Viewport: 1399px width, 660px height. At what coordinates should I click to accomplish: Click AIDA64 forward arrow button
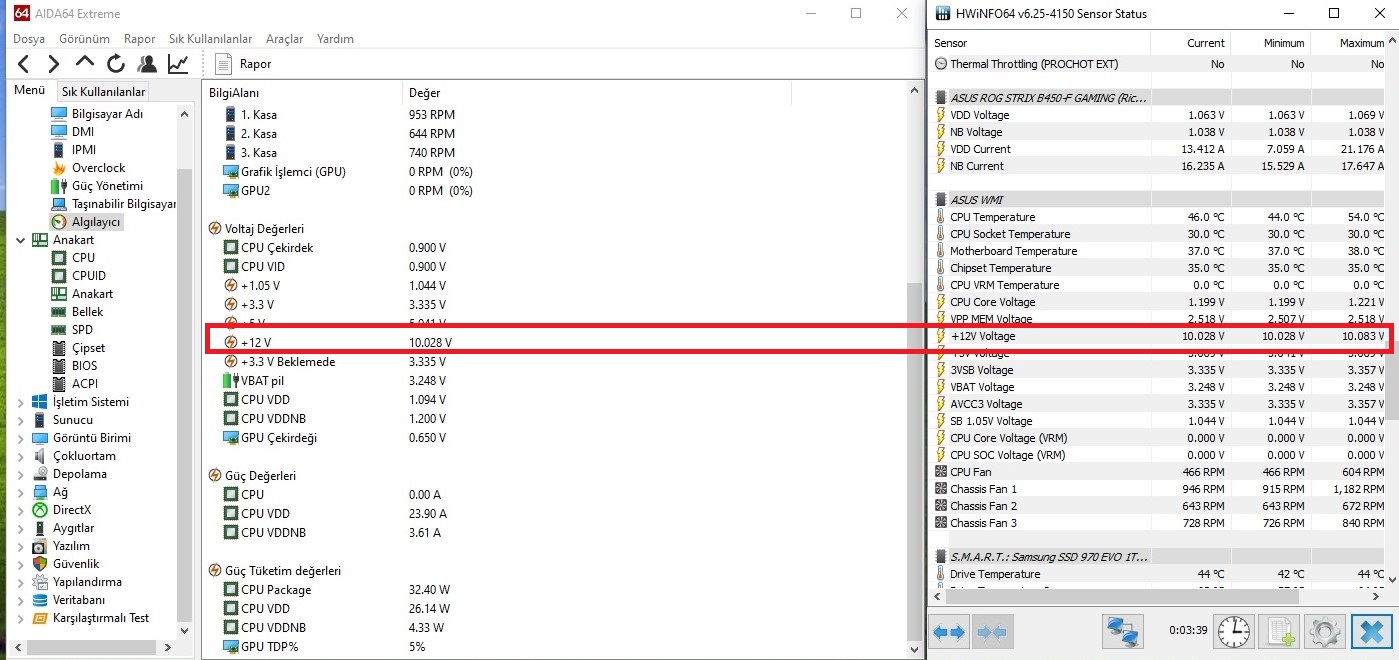click(x=53, y=64)
